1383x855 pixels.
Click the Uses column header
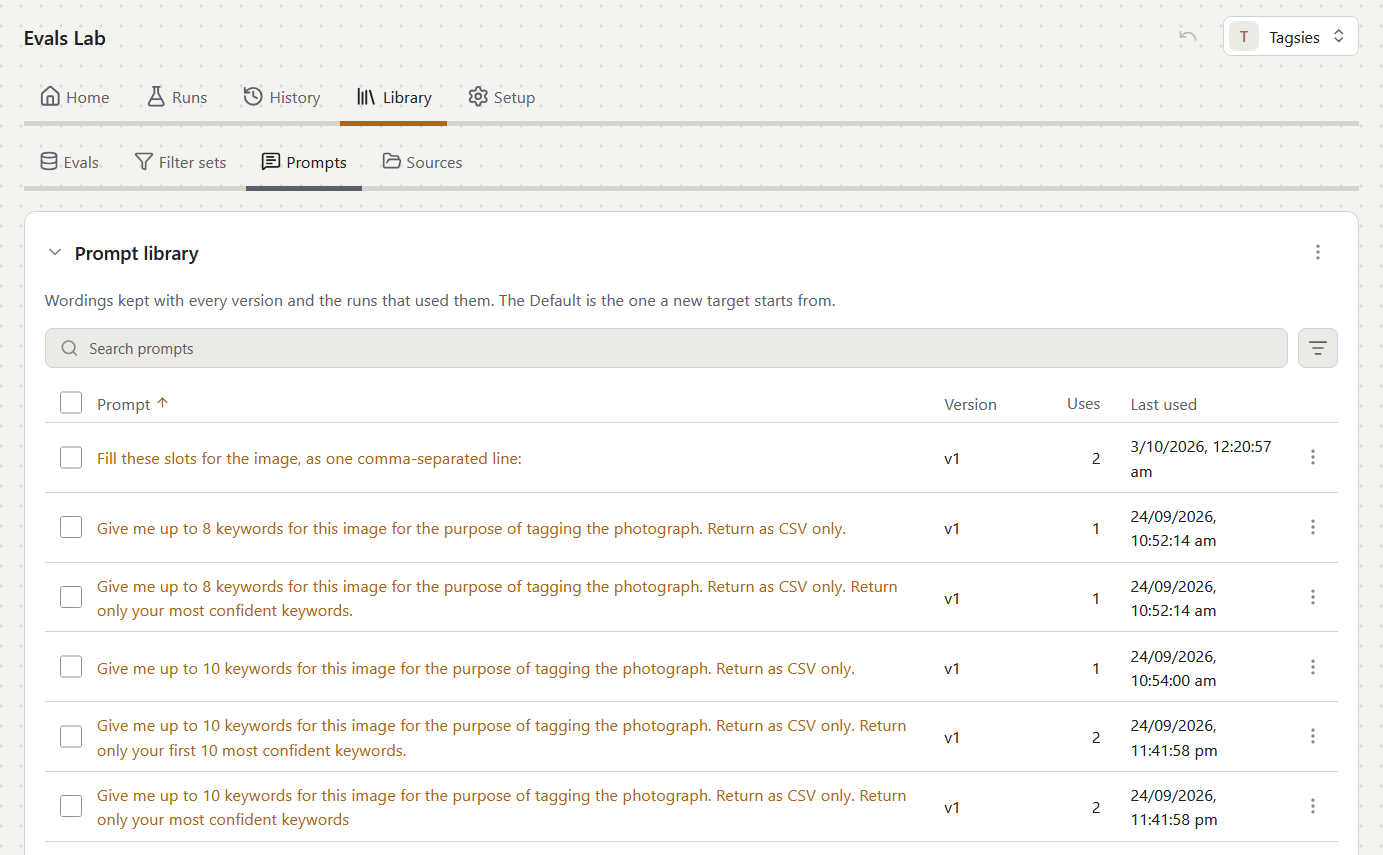[x=1083, y=403]
